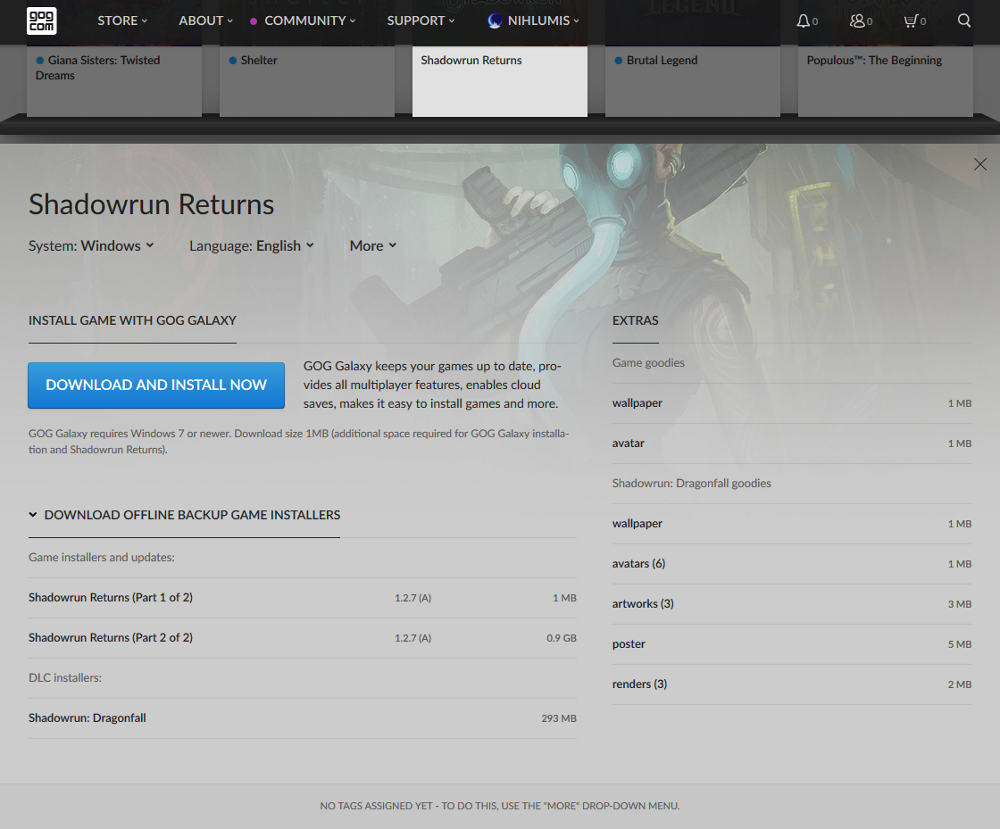Image resolution: width=1000 pixels, height=829 pixels.
Task: Download avatars (6) extra
Action: pyautogui.click(x=791, y=564)
